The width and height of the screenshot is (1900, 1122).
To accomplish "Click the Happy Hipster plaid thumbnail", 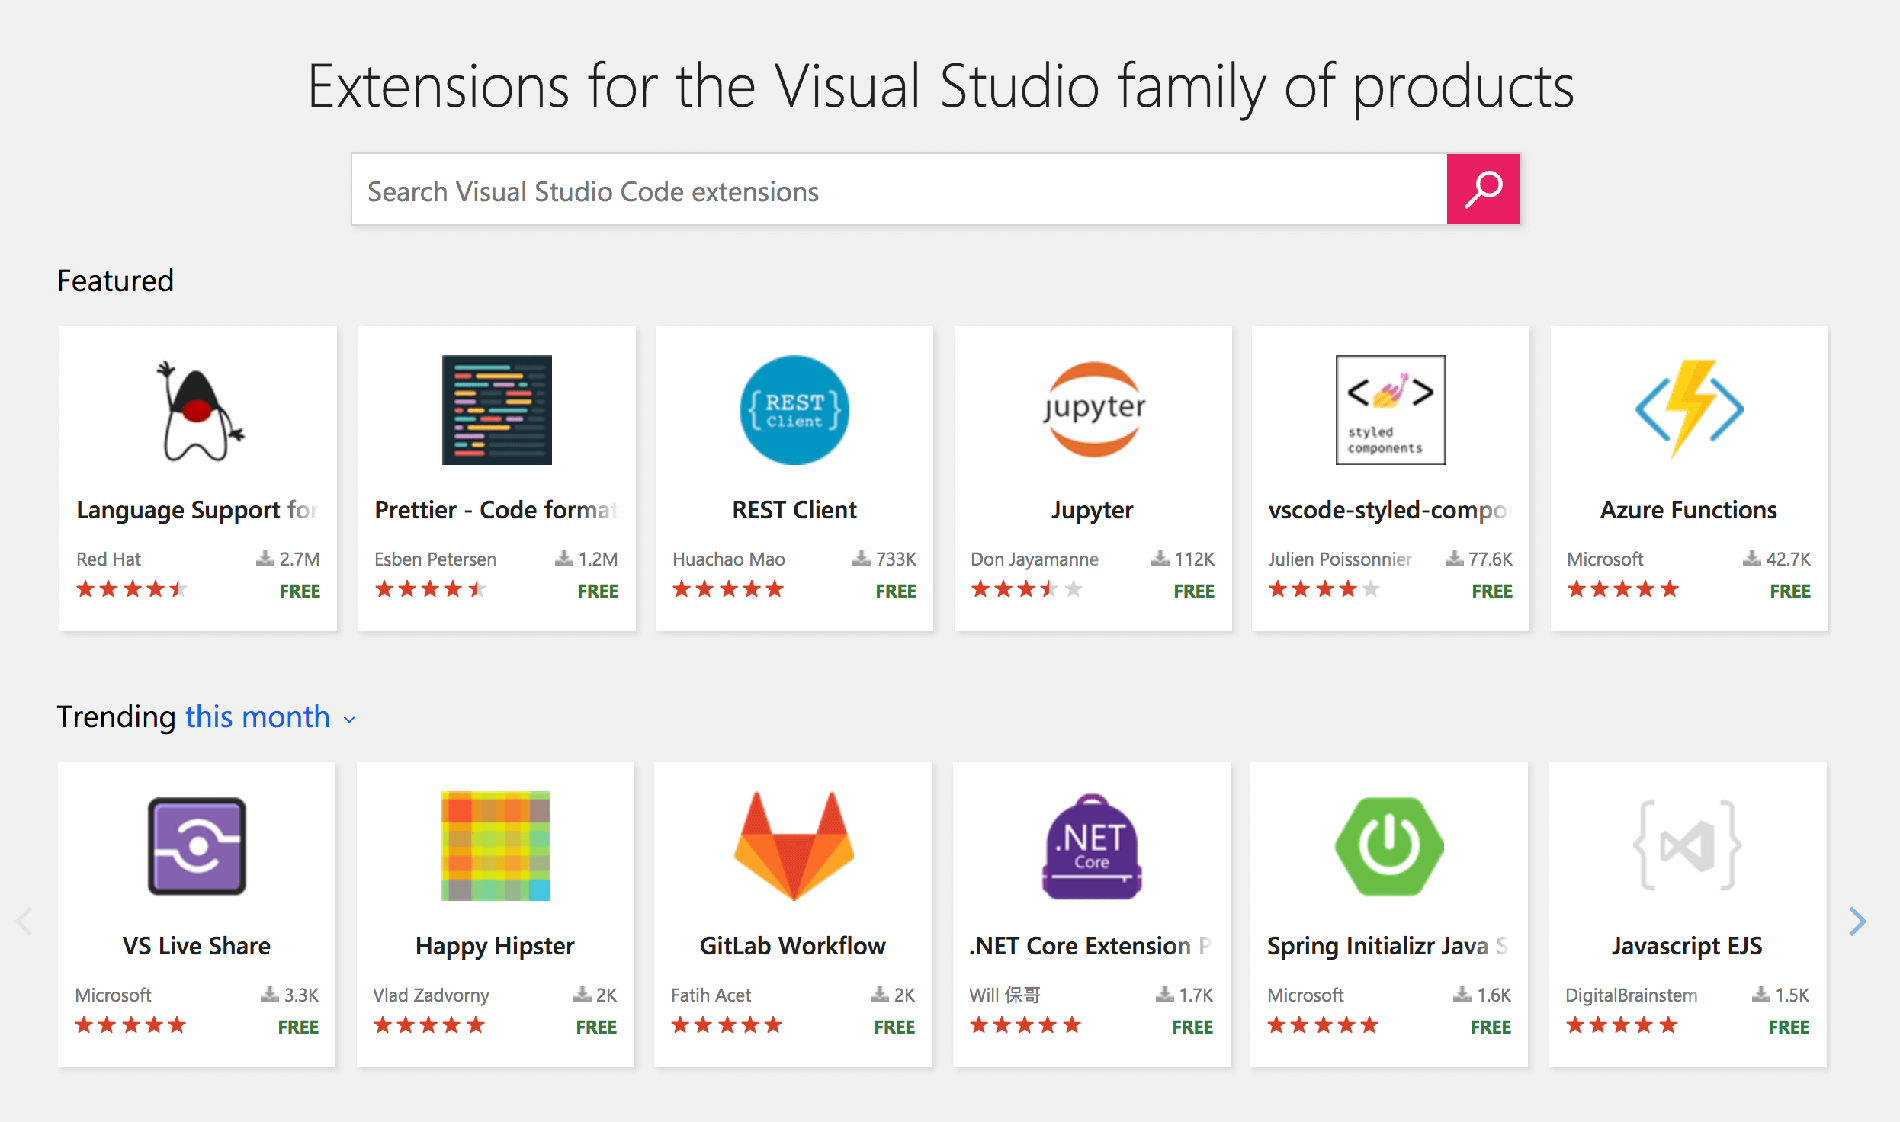I will [495, 846].
